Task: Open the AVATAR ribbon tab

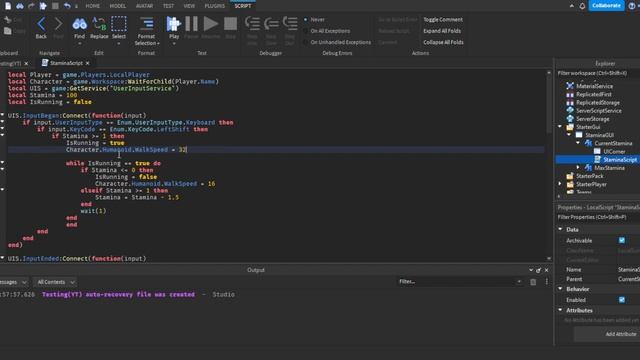Action: point(144,6)
